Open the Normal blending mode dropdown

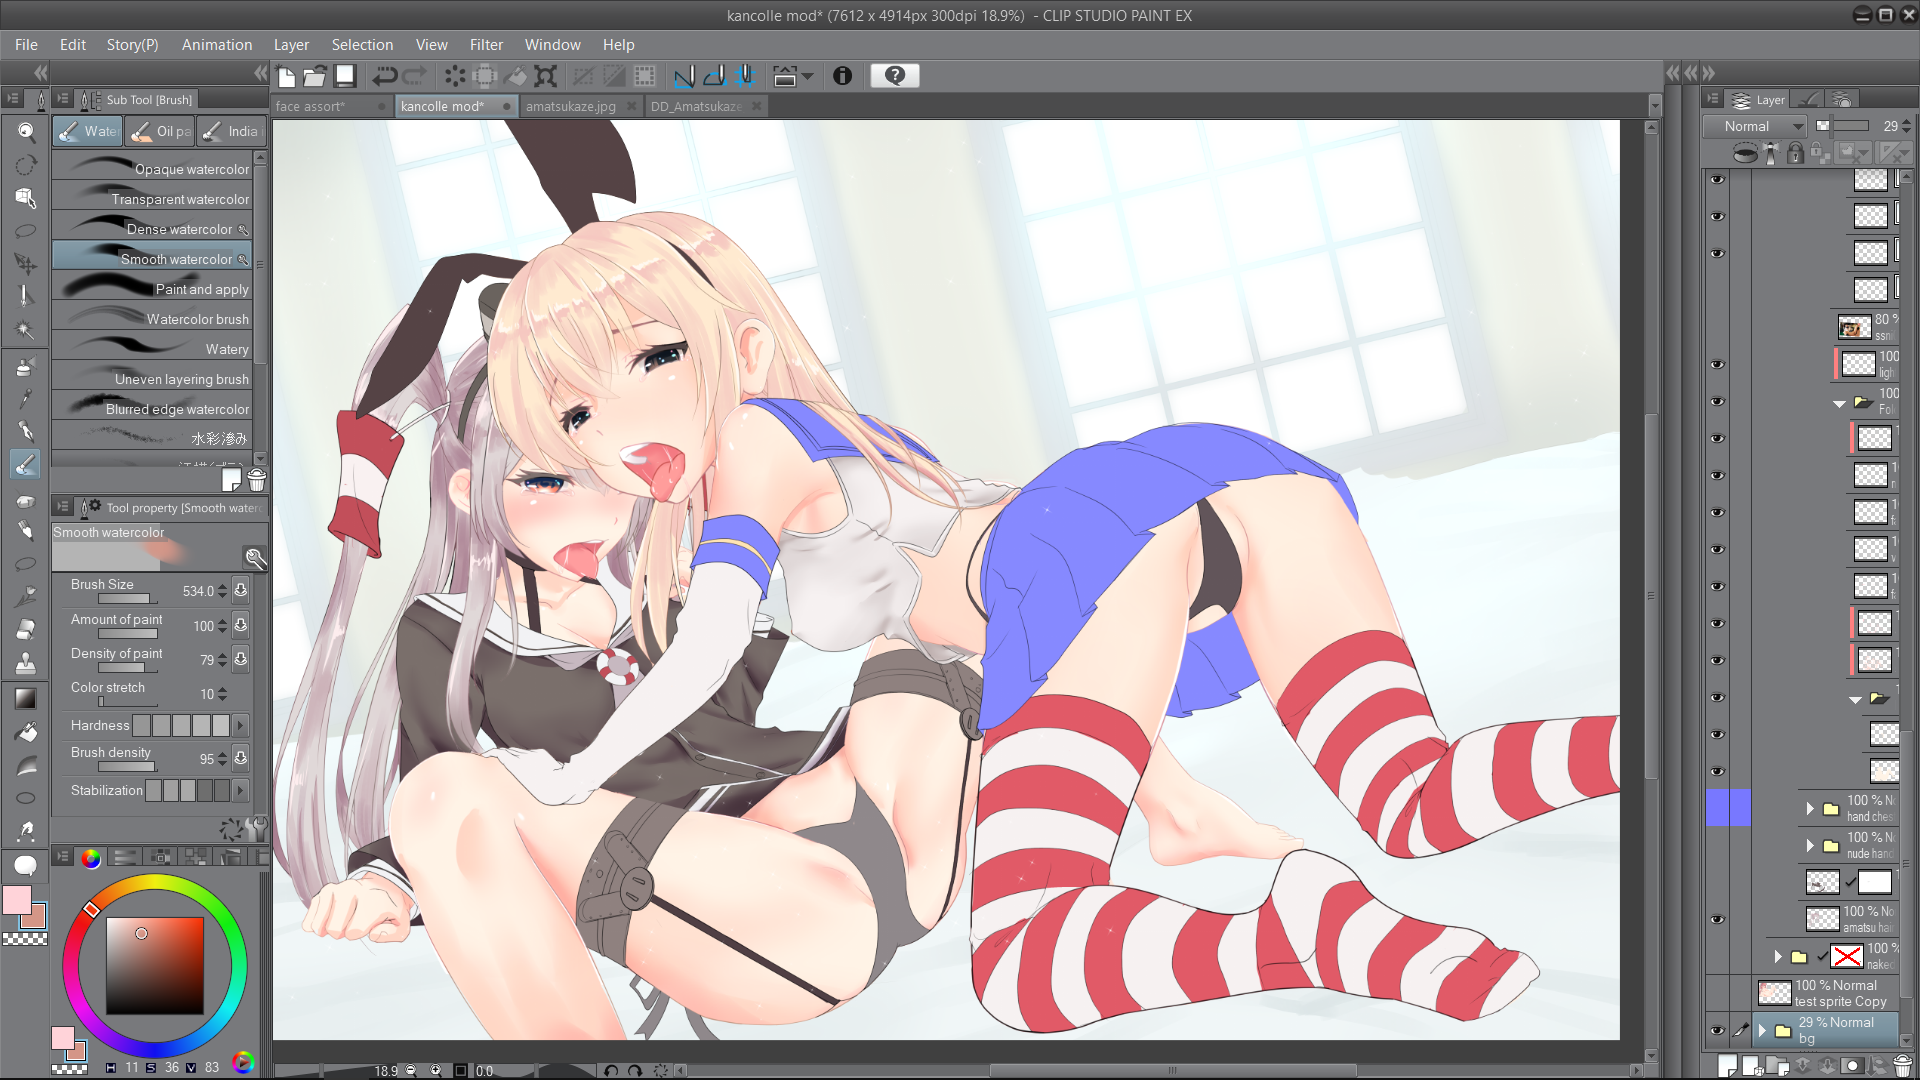(1755, 126)
